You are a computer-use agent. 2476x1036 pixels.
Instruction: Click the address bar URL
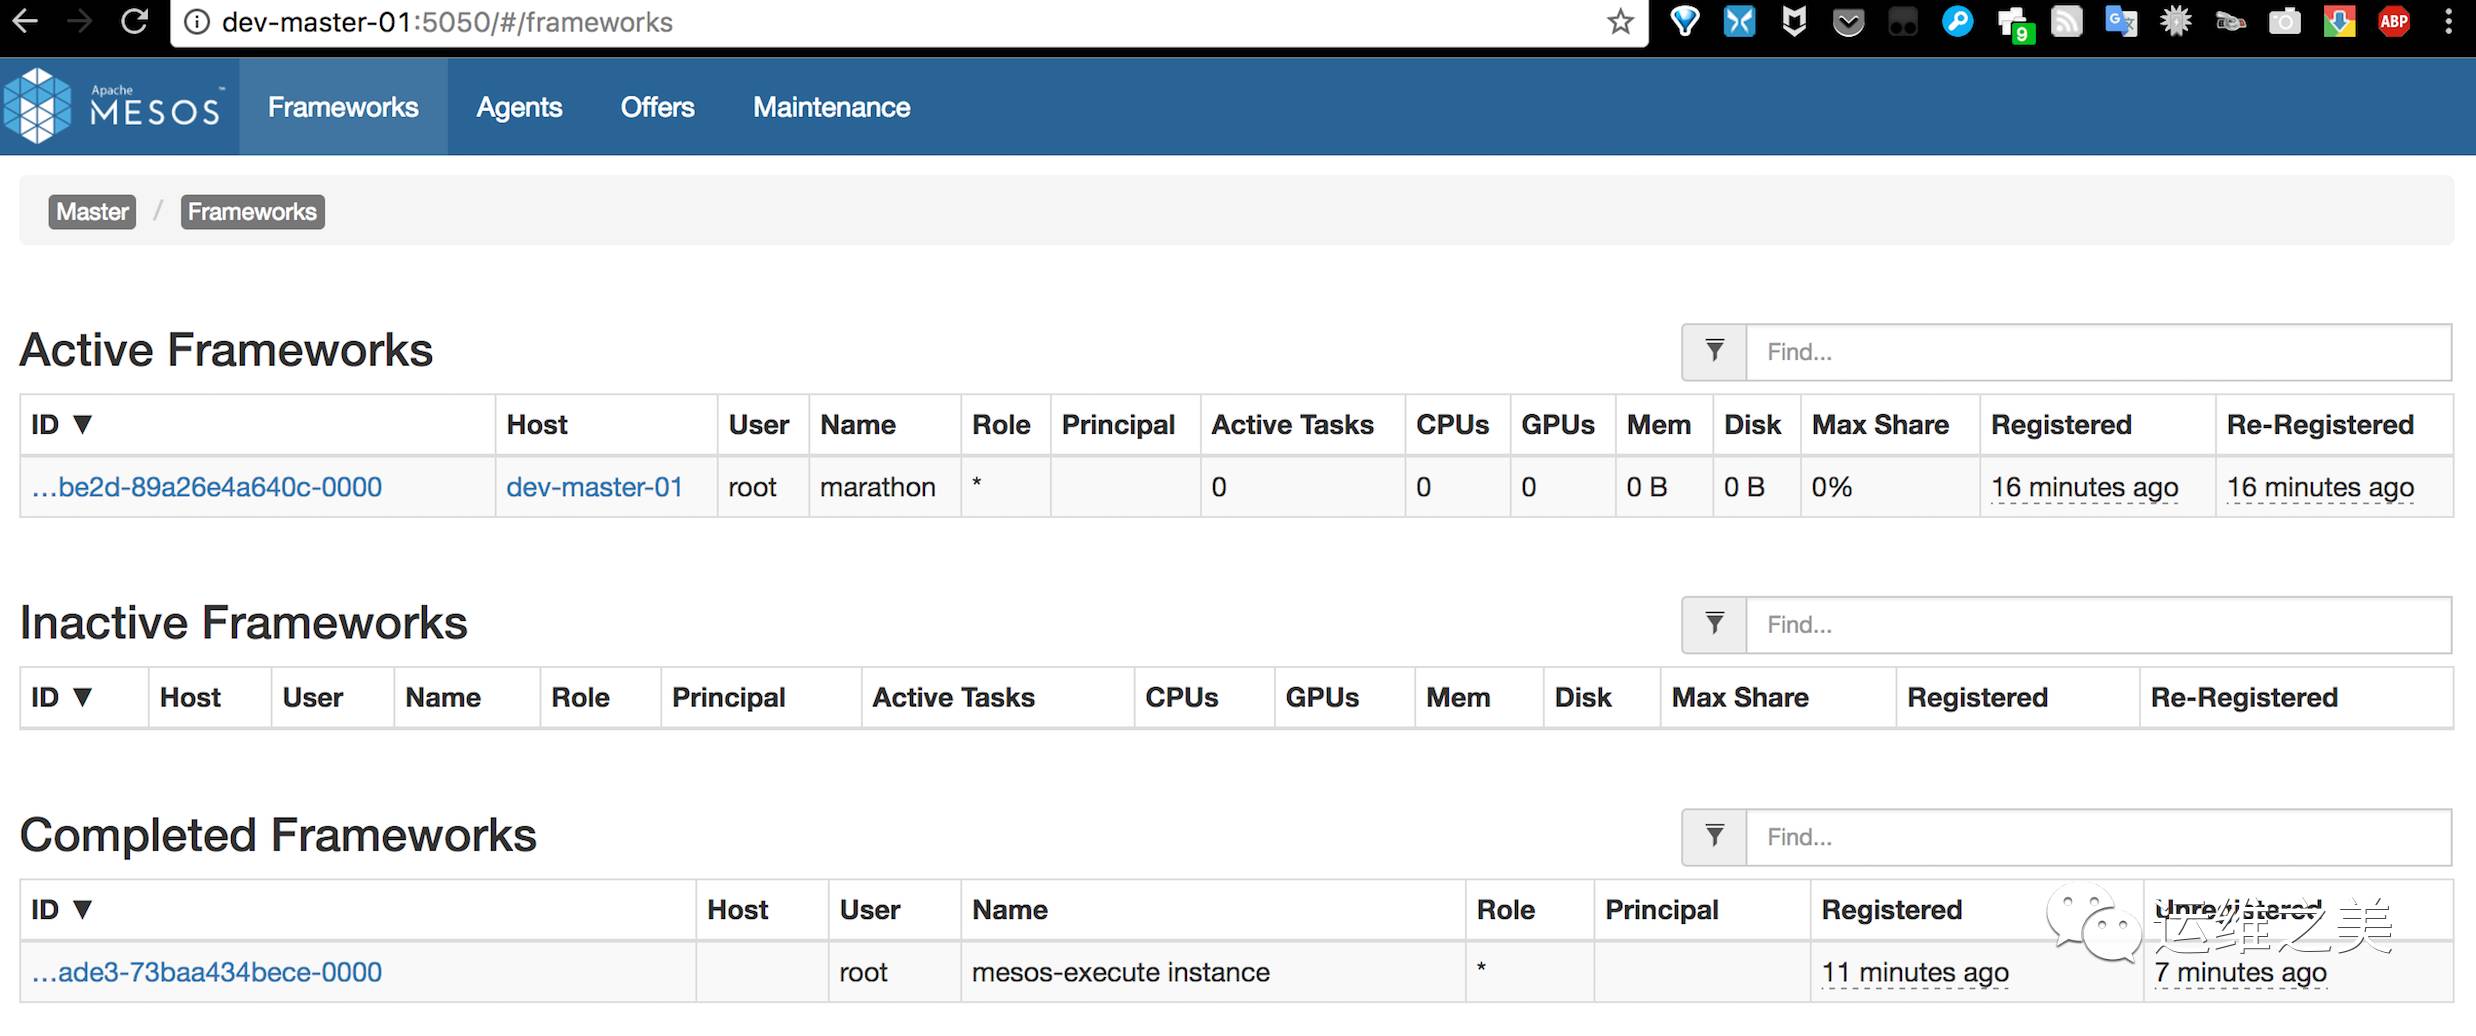coord(447,22)
